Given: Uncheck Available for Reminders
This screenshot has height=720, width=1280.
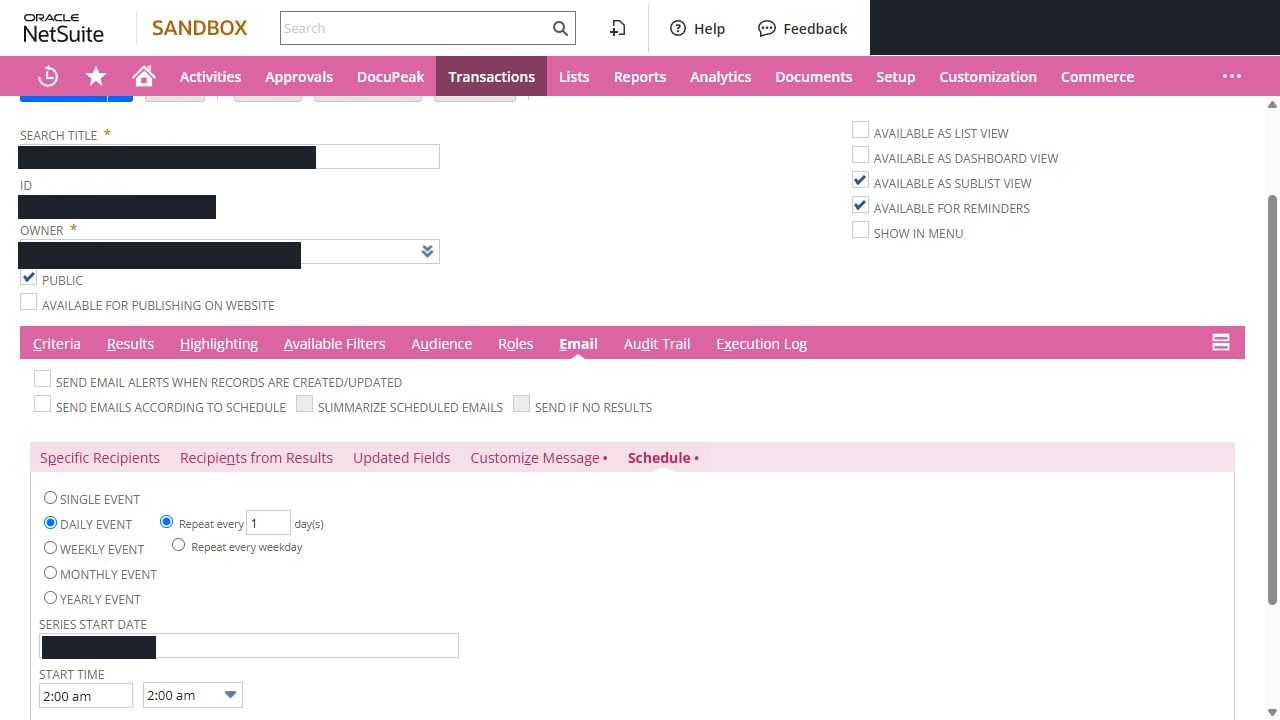Looking at the screenshot, I should [860, 205].
